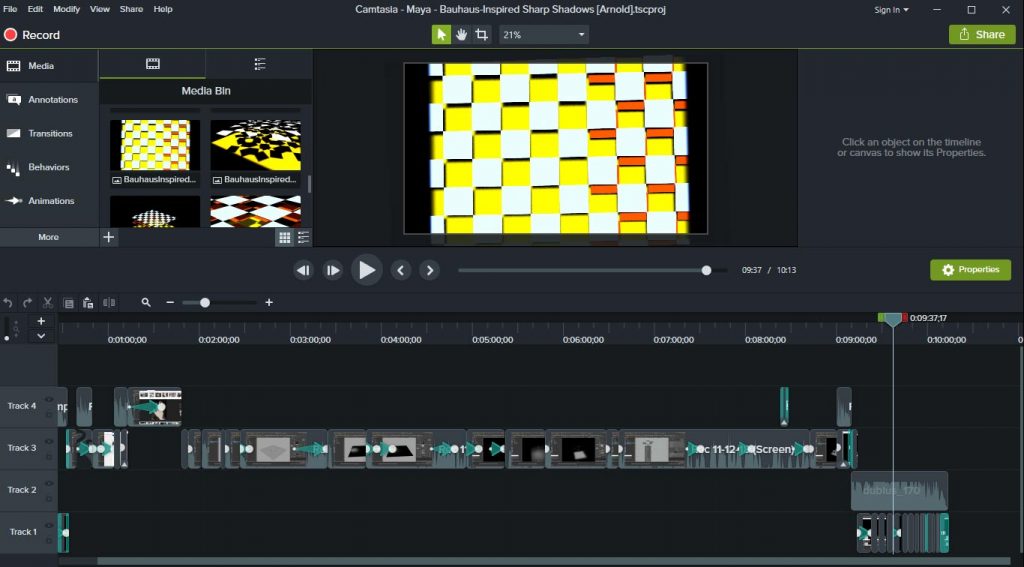Select the Pan hand tool
Viewport: 1024px width, 567px height.
(x=461, y=34)
